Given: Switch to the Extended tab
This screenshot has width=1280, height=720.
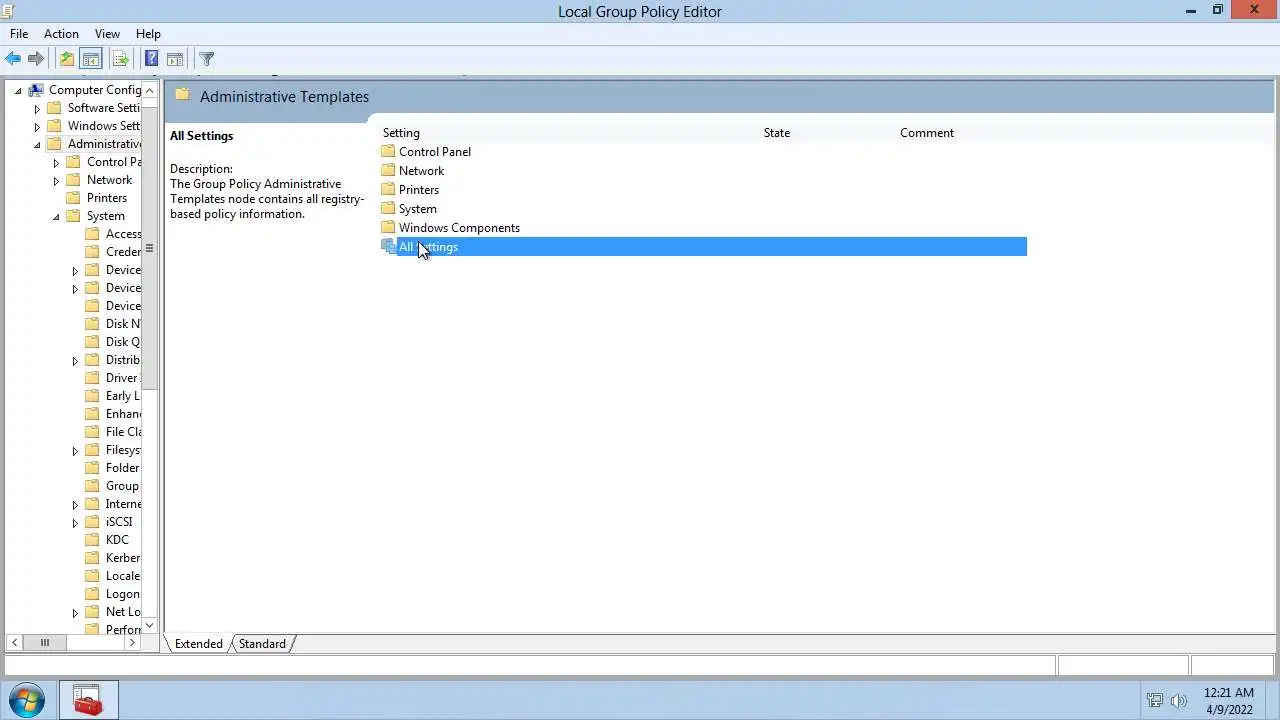Looking at the screenshot, I should click(x=198, y=644).
